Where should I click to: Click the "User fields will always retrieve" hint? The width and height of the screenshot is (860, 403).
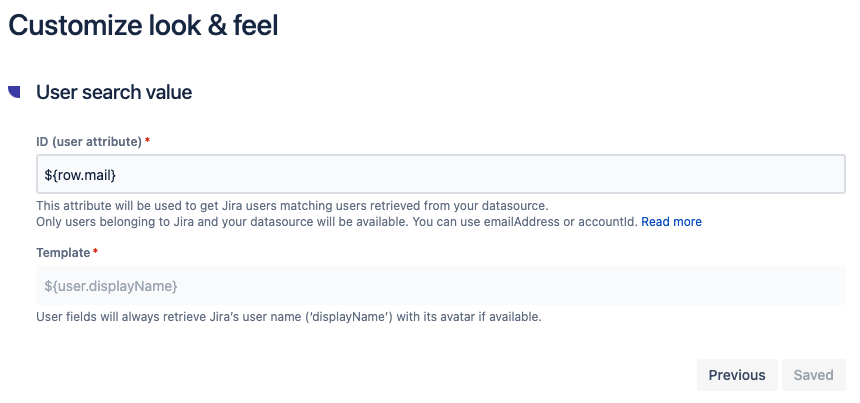click(x=288, y=317)
